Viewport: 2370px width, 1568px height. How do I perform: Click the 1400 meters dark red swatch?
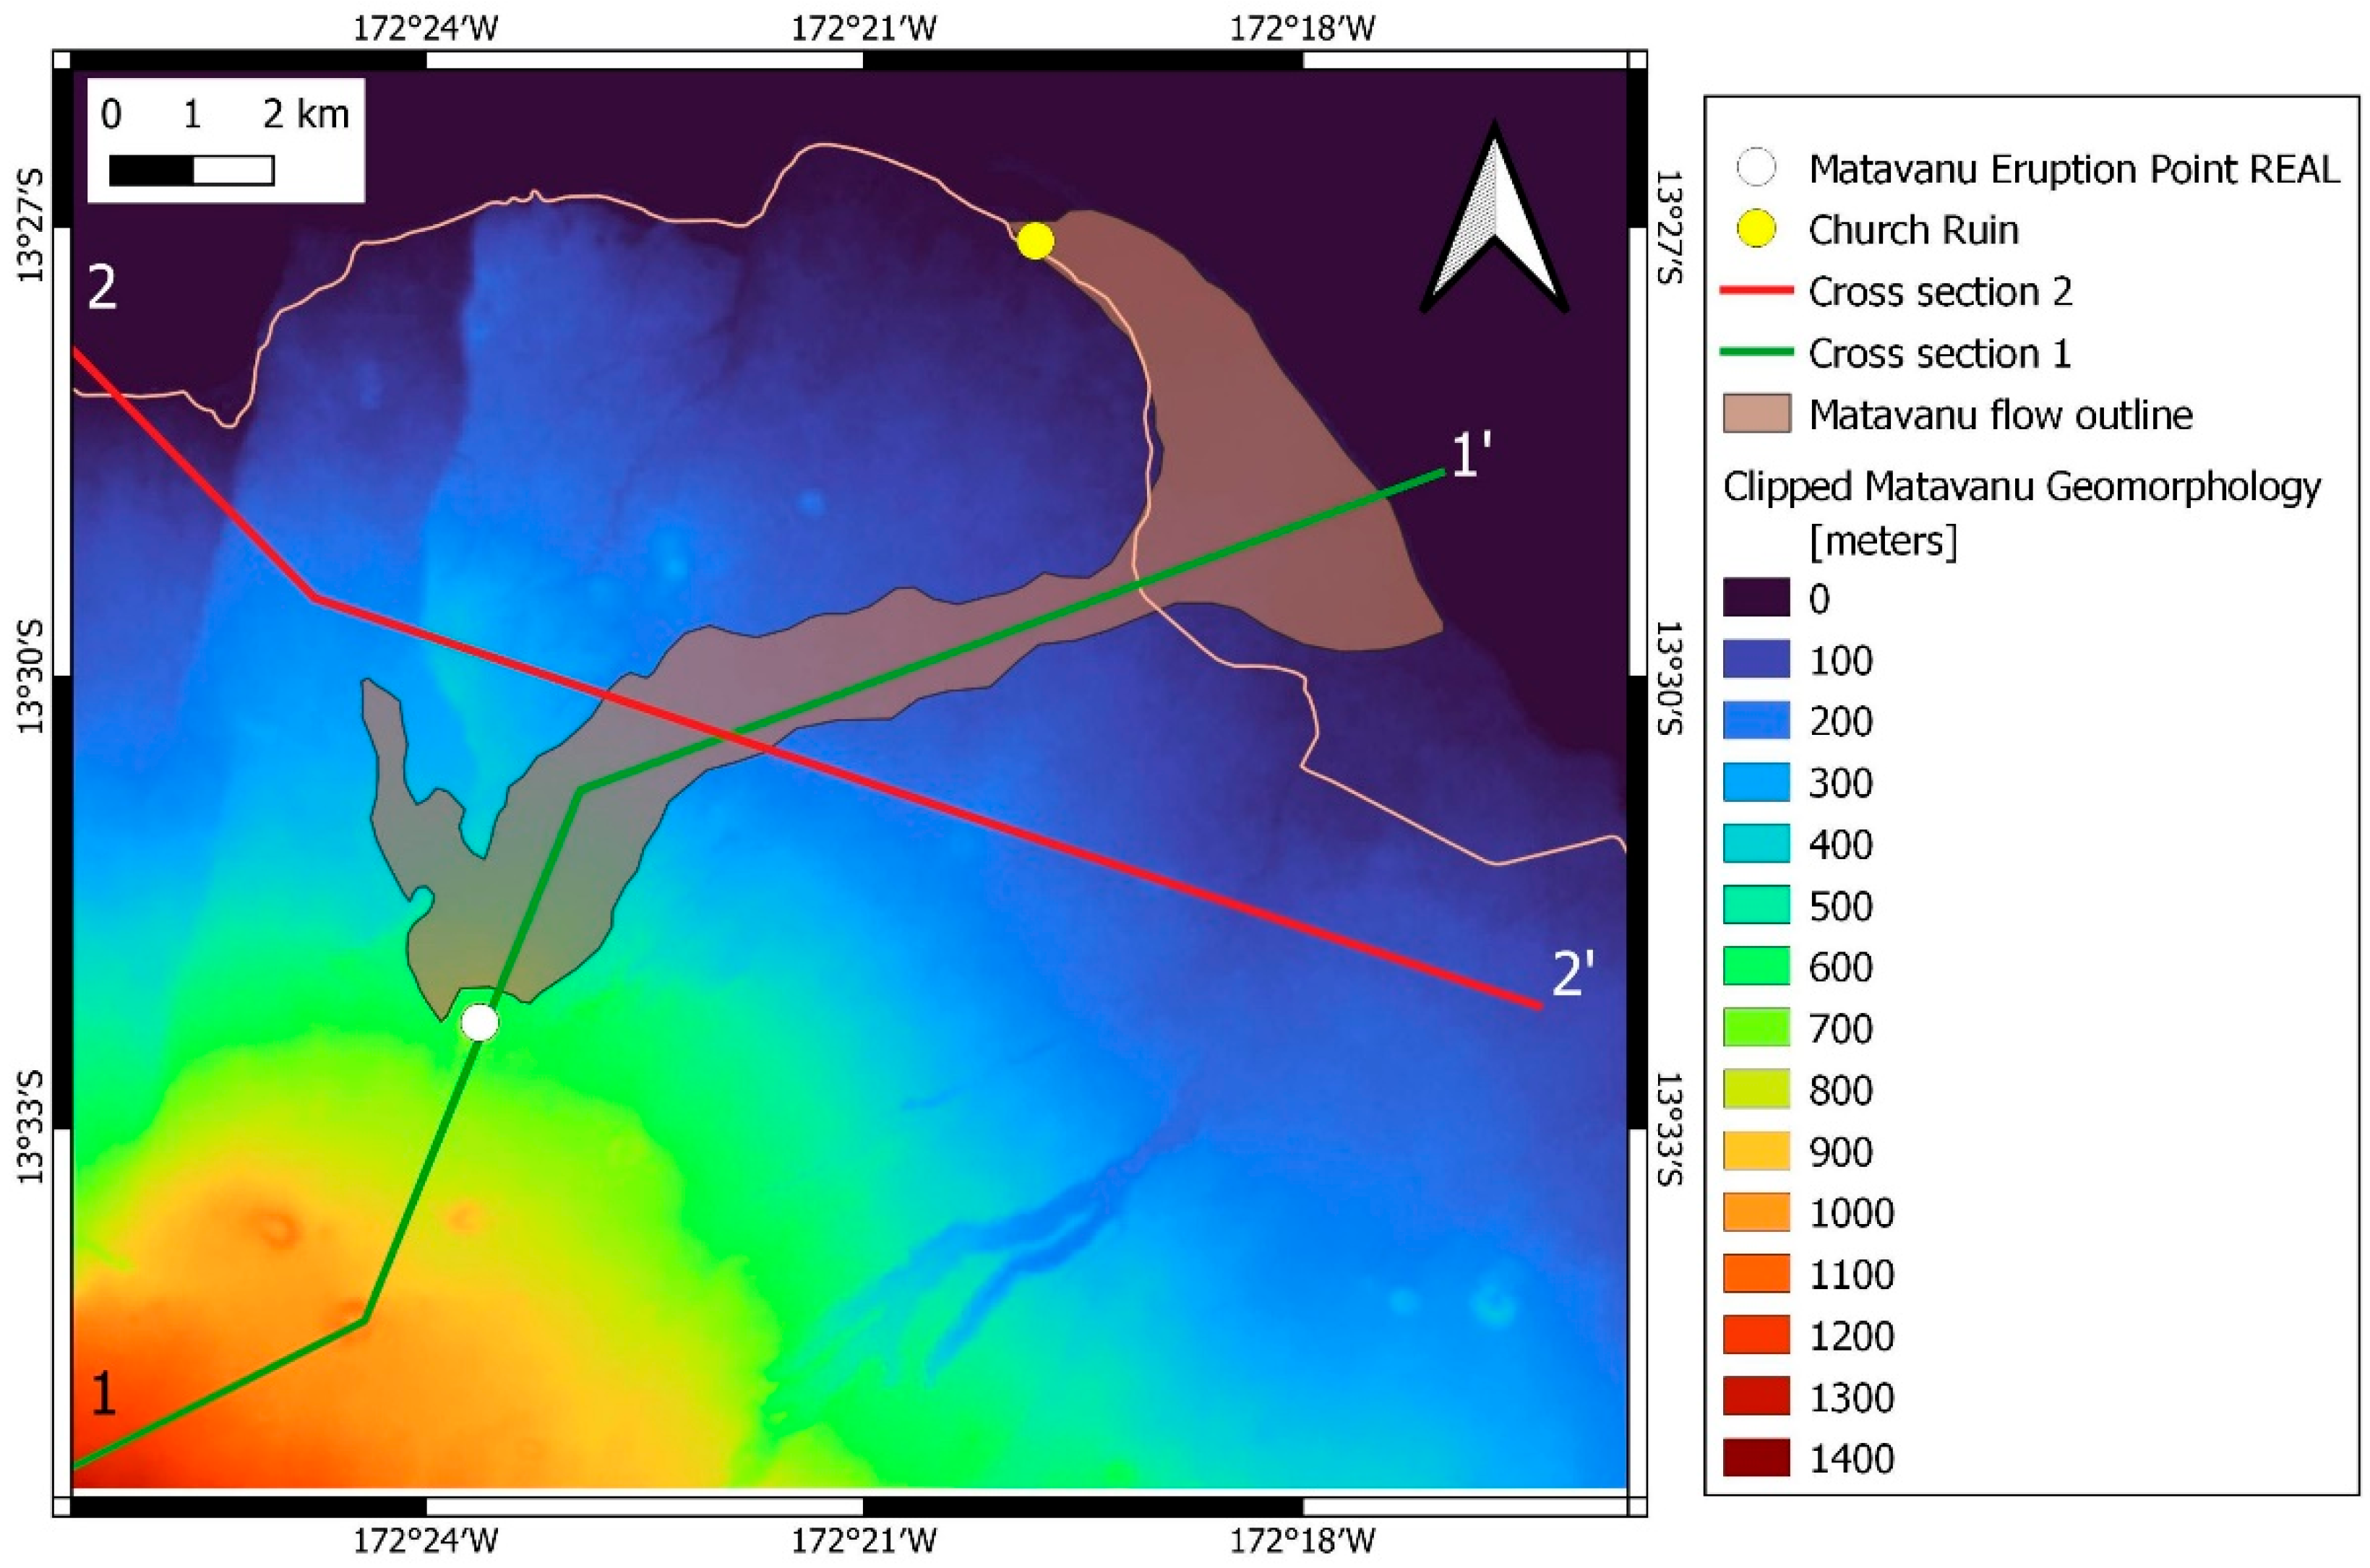click(1756, 1458)
